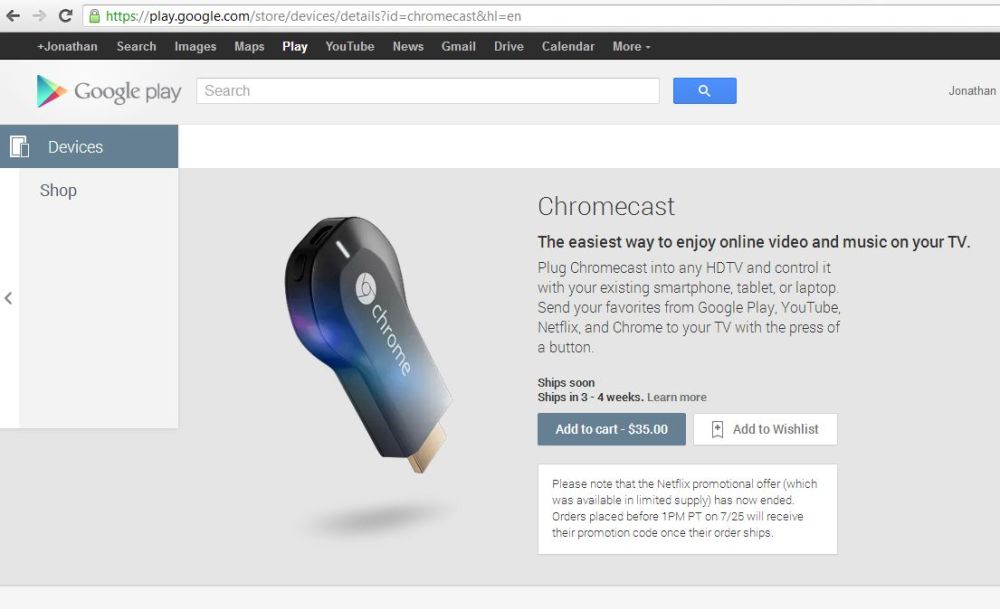Open the Jonathan account menu
The height and width of the screenshot is (609, 1000).
coord(971,91)
